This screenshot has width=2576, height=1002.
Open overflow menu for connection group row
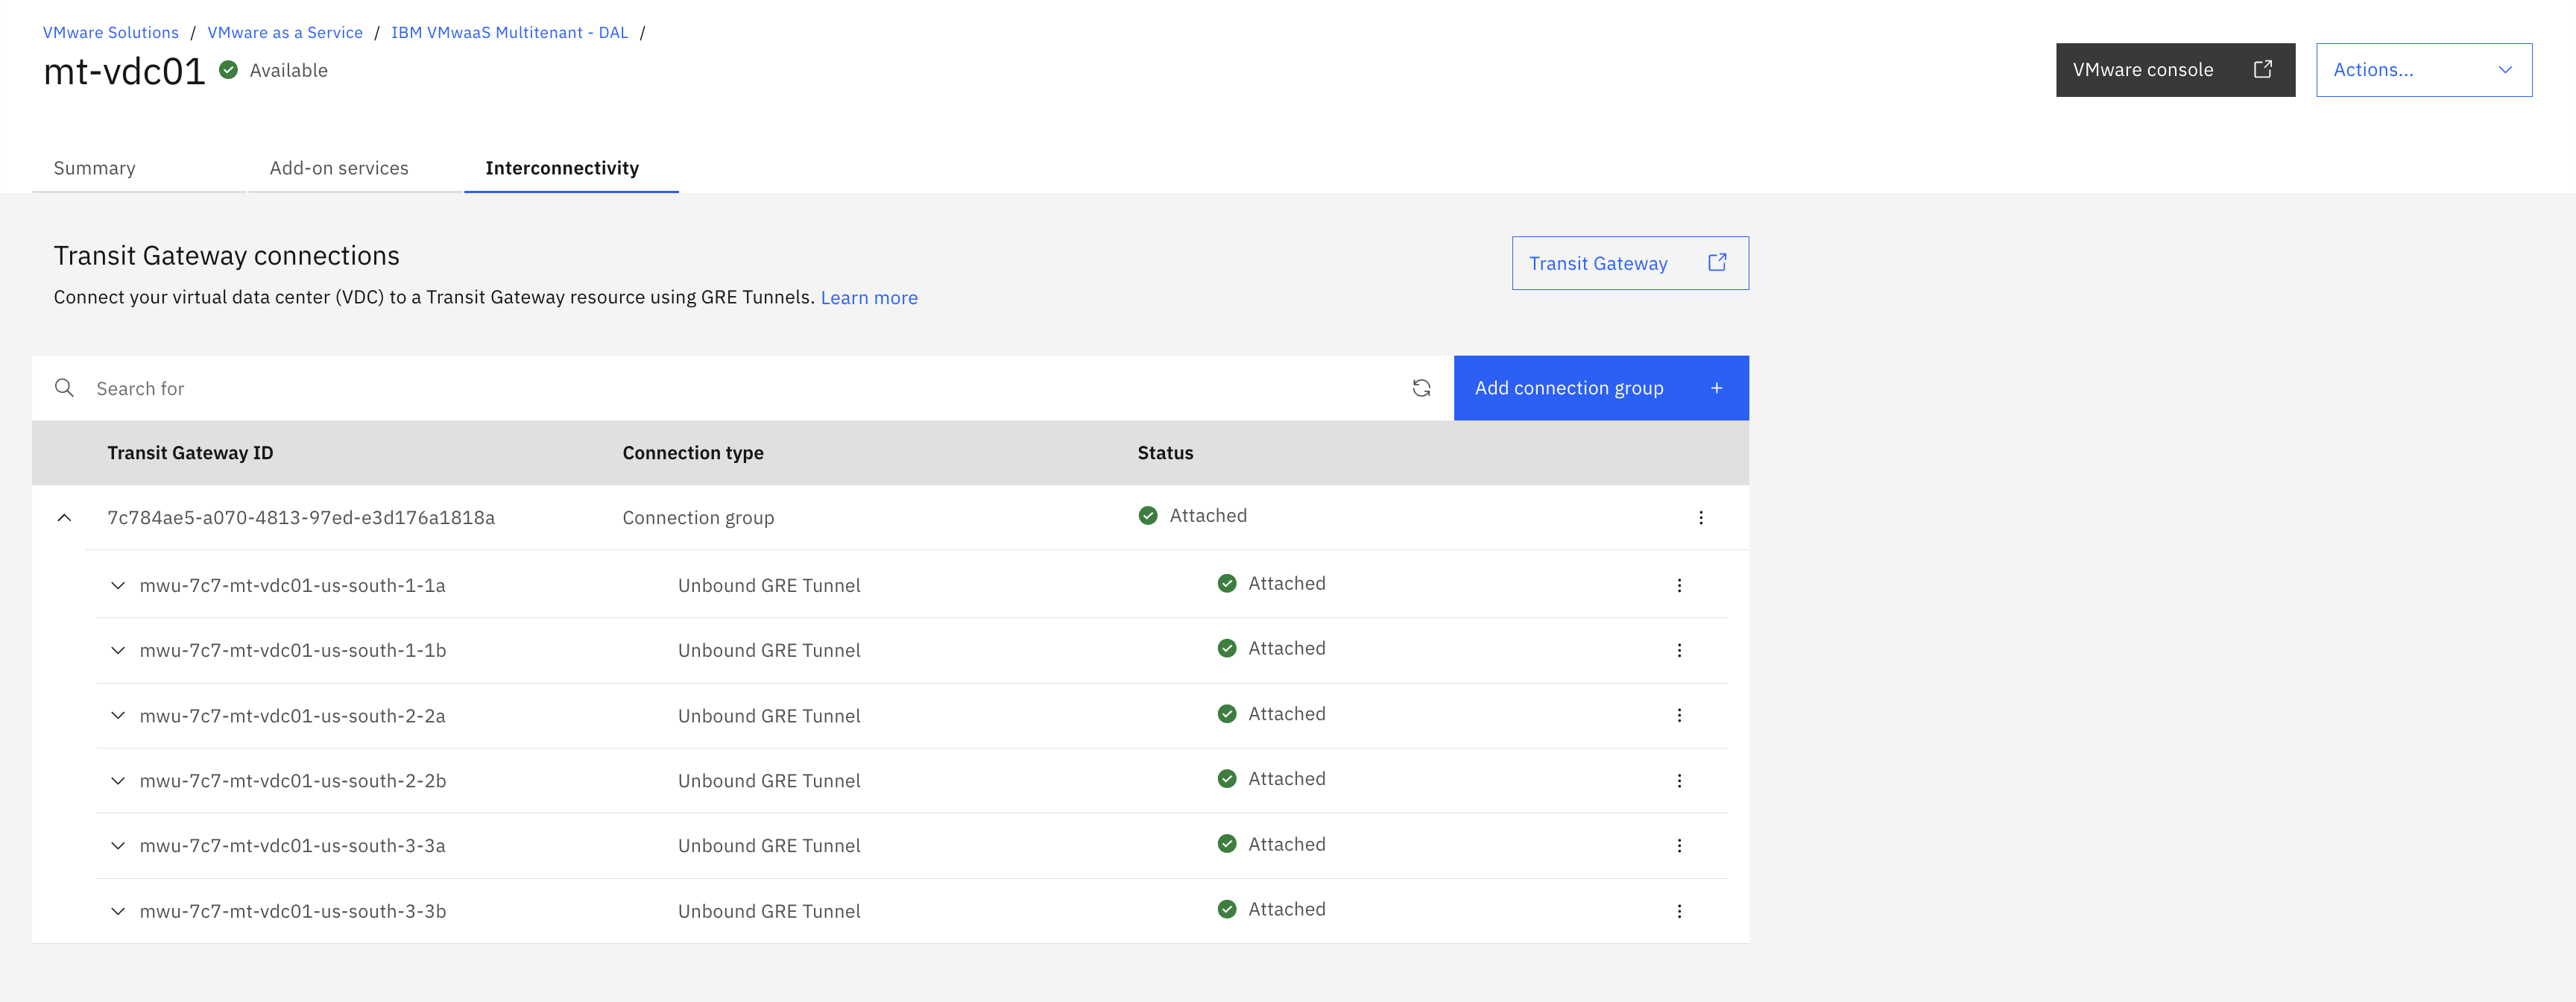pos(1700,518)
